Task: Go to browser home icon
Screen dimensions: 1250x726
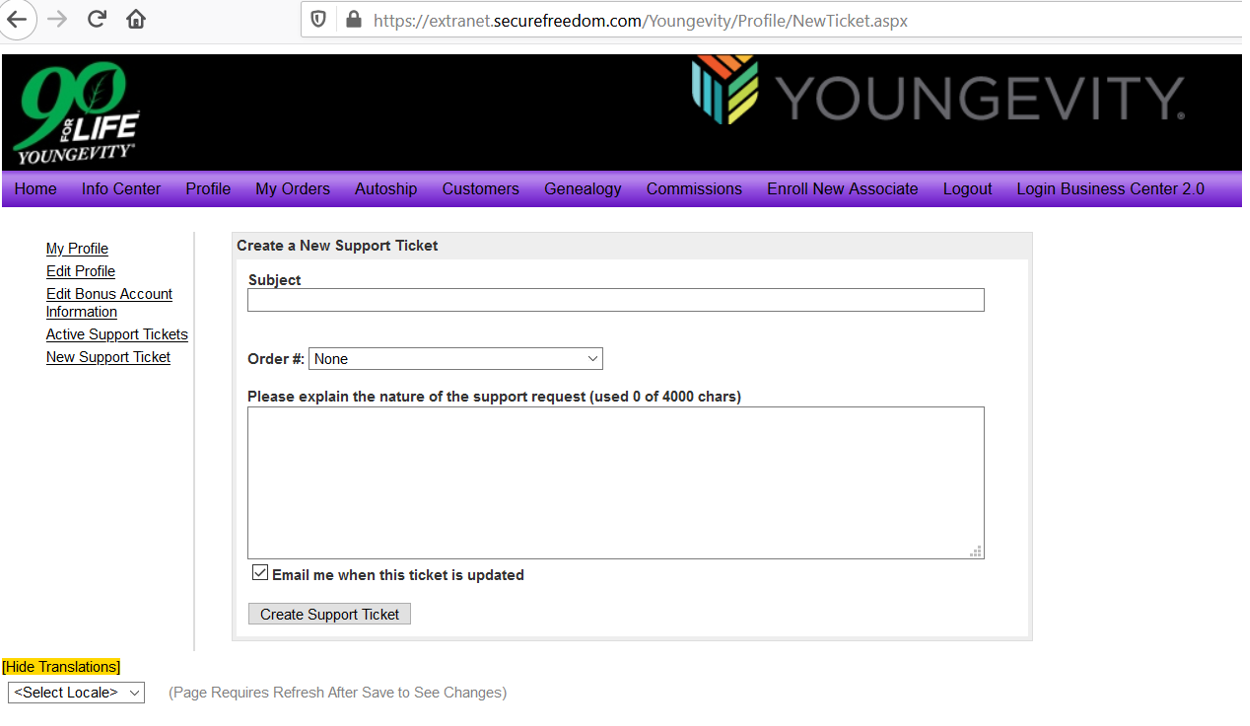Action: click(136, 20)
